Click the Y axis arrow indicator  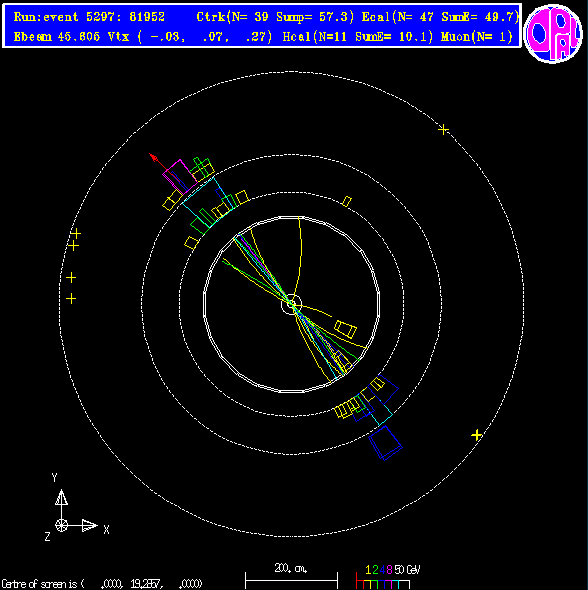61,497
